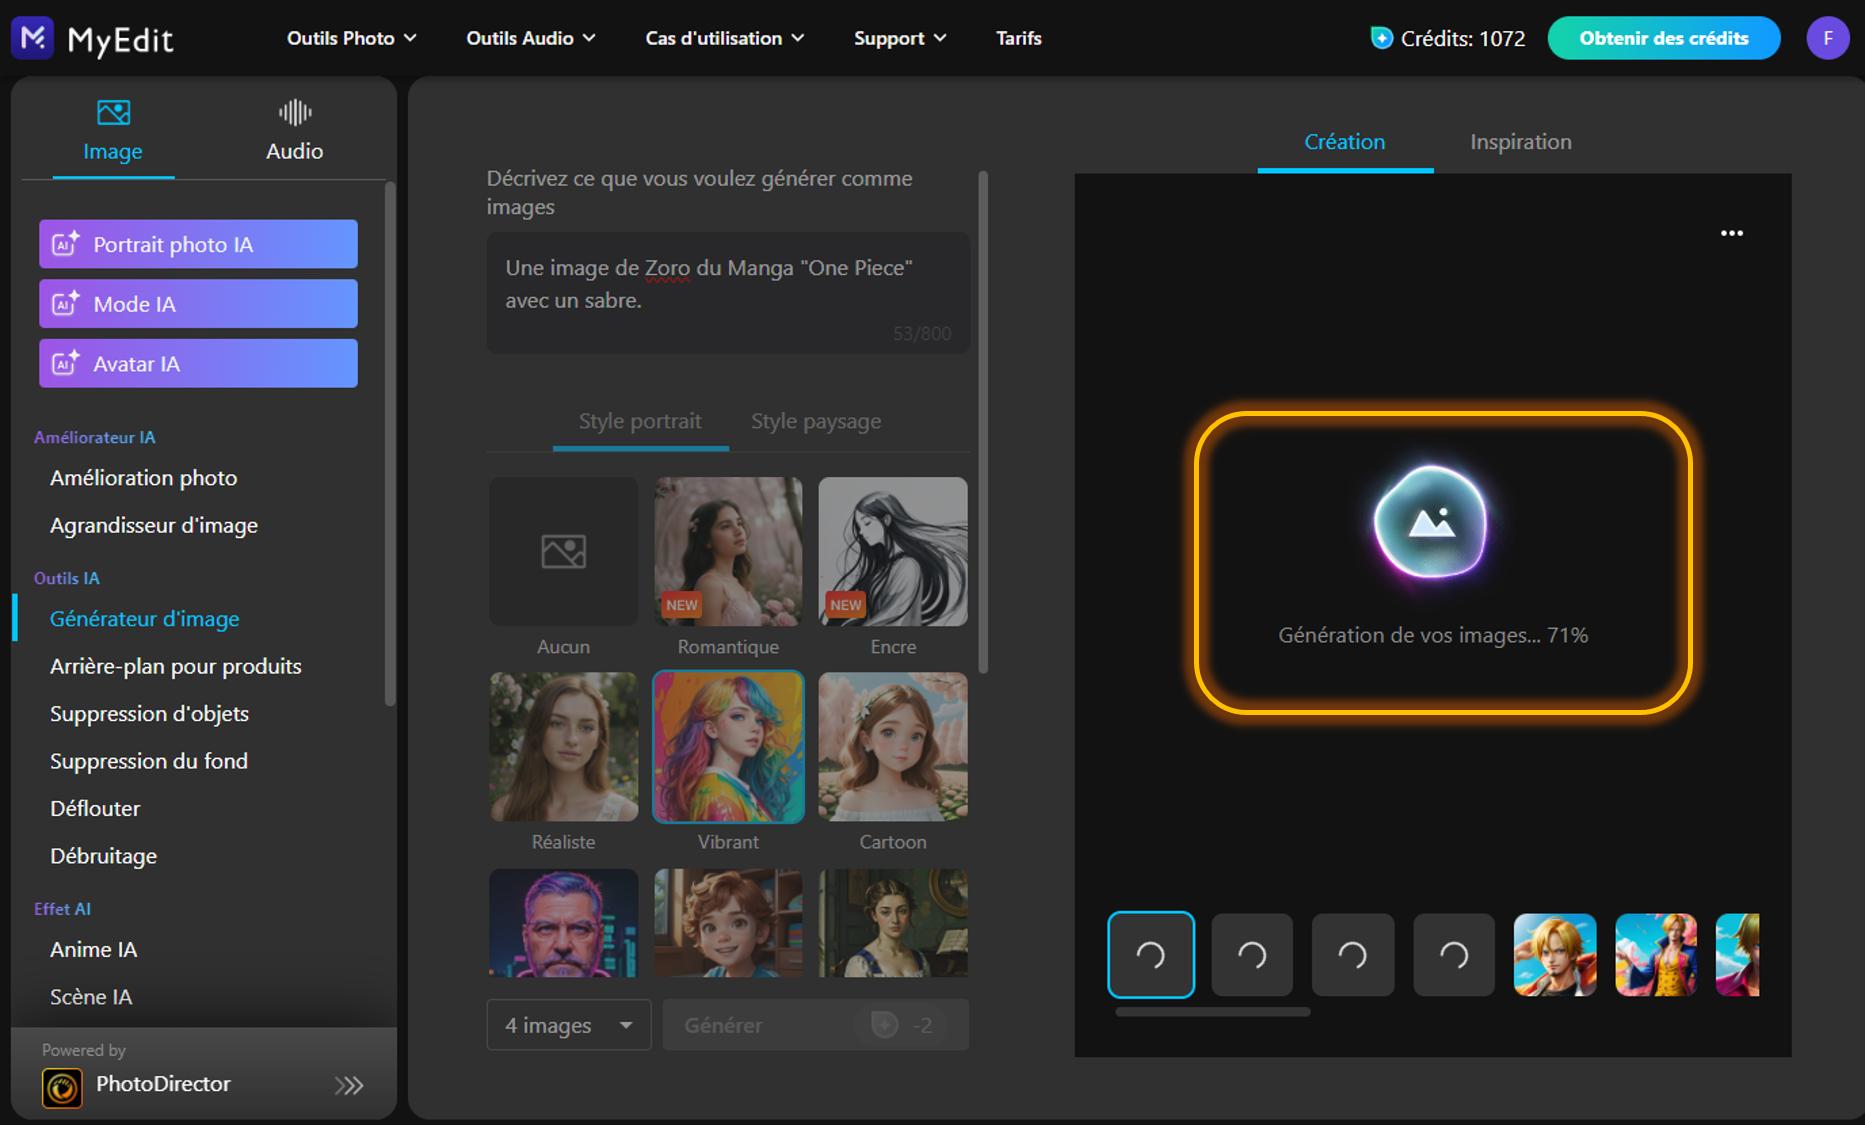The width and height of the screenshot is (1865, 1125).
Task: Click the Audio tab waveform icon
Action: 294,112
